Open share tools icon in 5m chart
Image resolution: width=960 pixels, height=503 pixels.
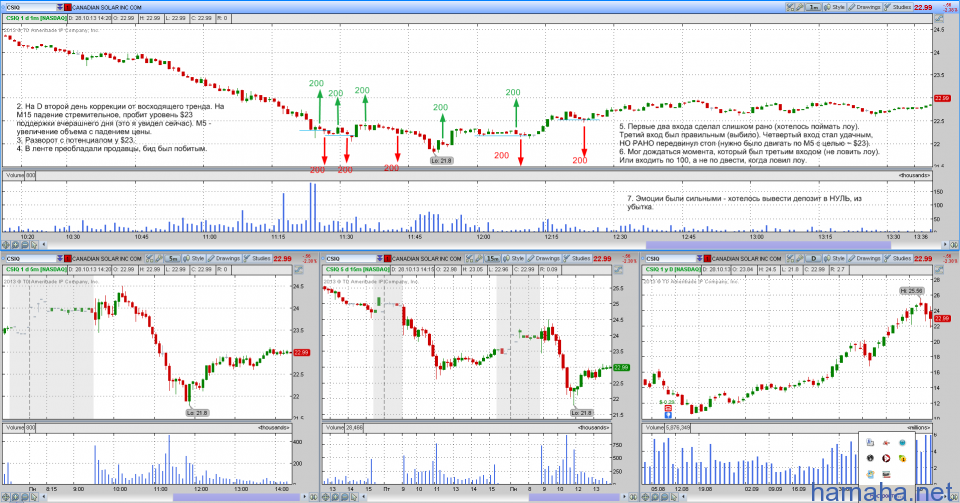(149, 259)
